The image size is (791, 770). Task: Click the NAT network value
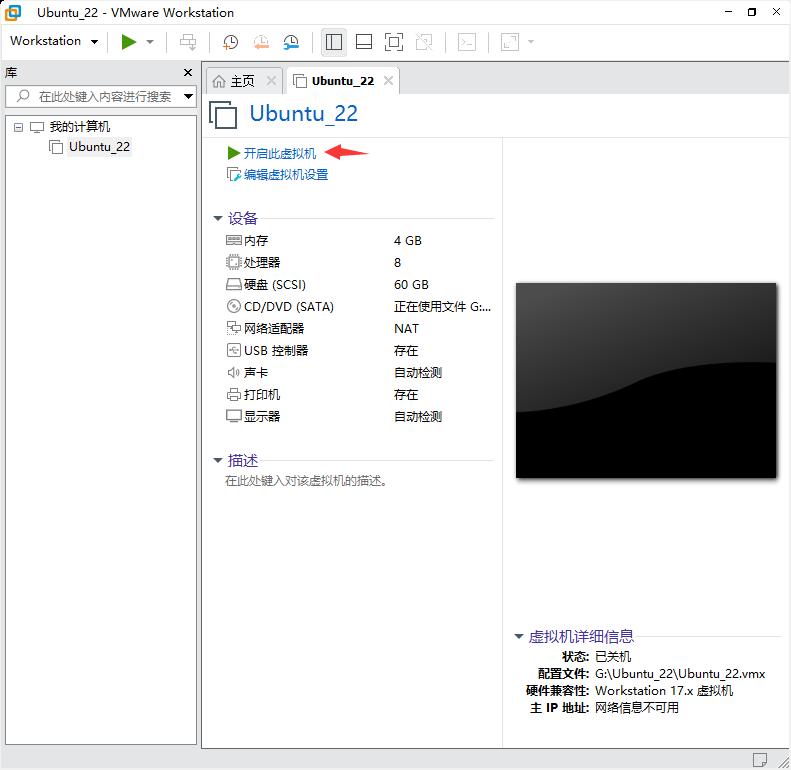click(x=406, y=328)
